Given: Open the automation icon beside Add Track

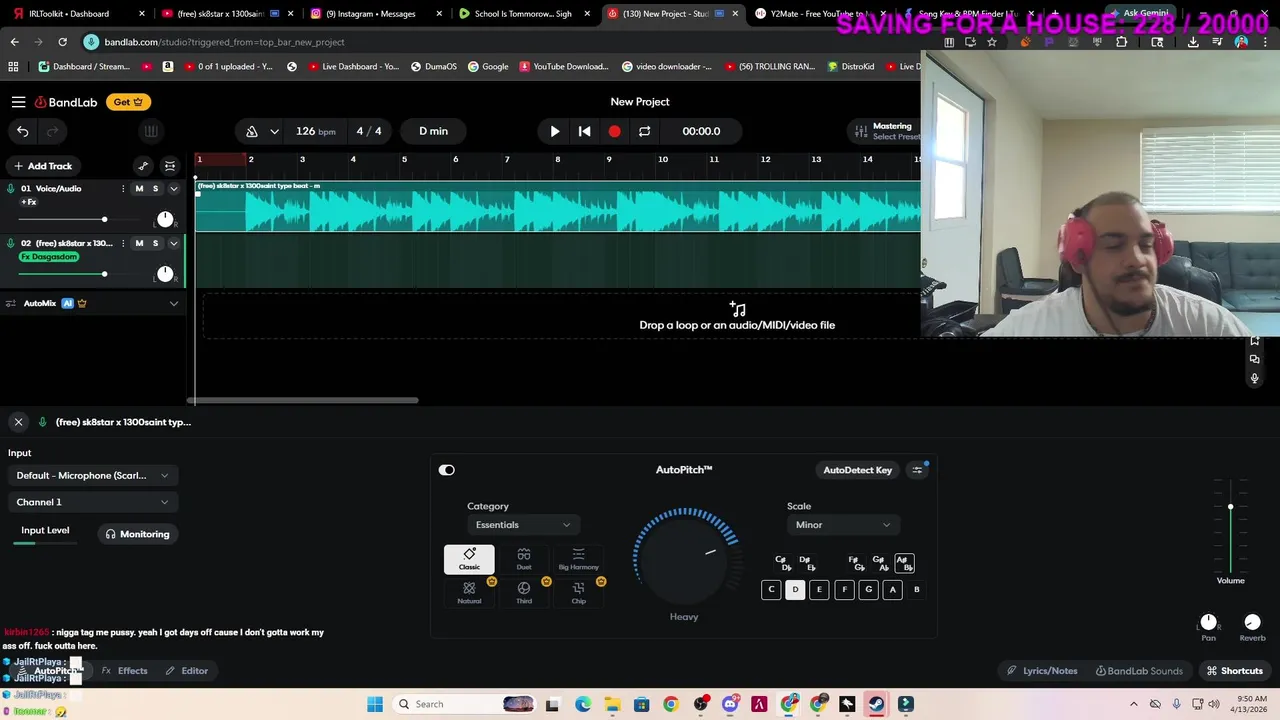Looking at the screenshot, I should (143, 166).
